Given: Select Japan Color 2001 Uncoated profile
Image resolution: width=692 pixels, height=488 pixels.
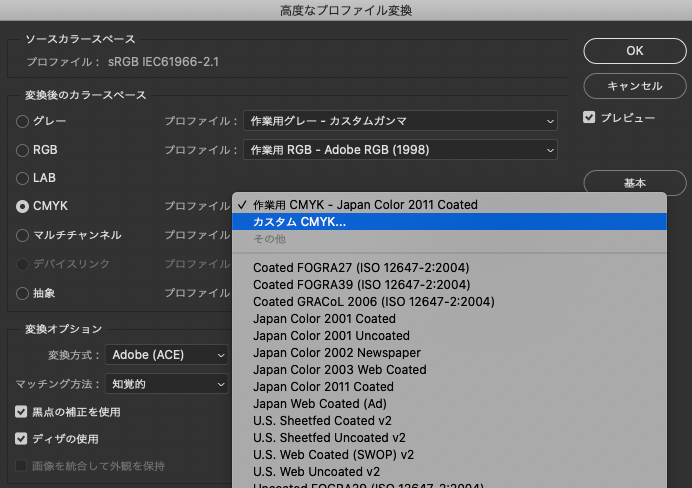Looking at the screenshot, I should point(449,336).
